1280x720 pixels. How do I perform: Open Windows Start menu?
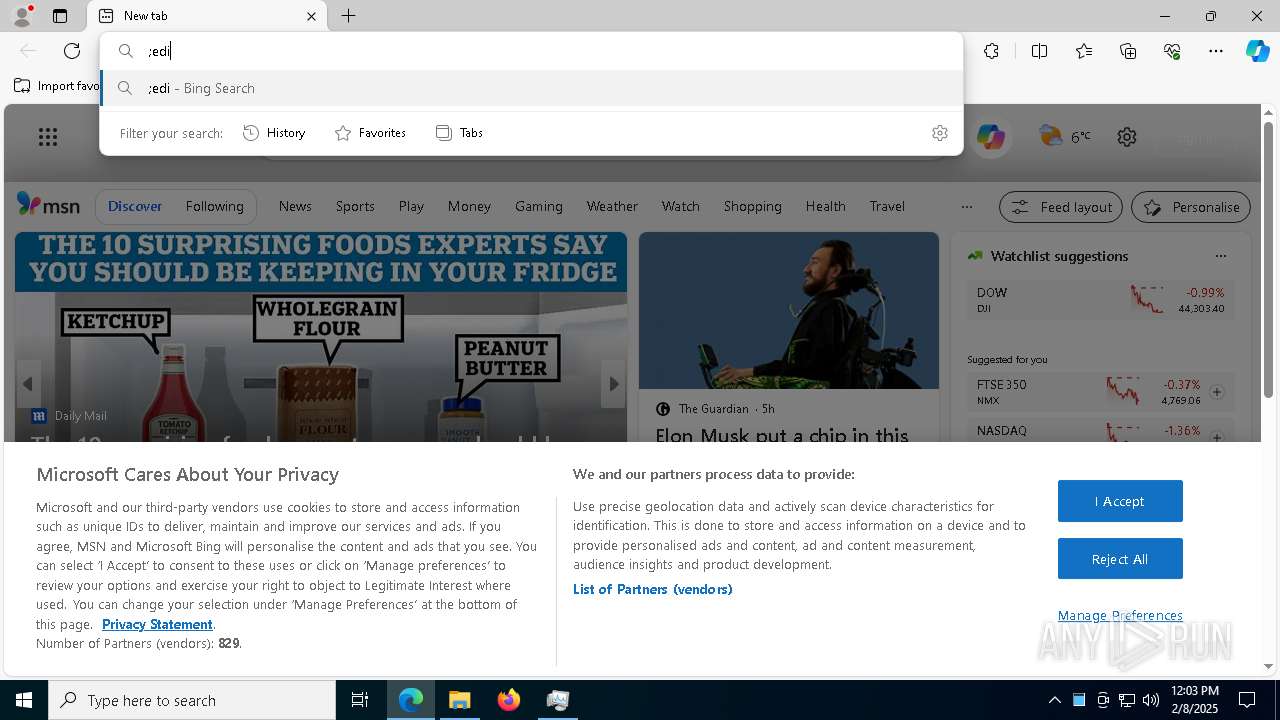pyautogui.click(x=24, y=700)
